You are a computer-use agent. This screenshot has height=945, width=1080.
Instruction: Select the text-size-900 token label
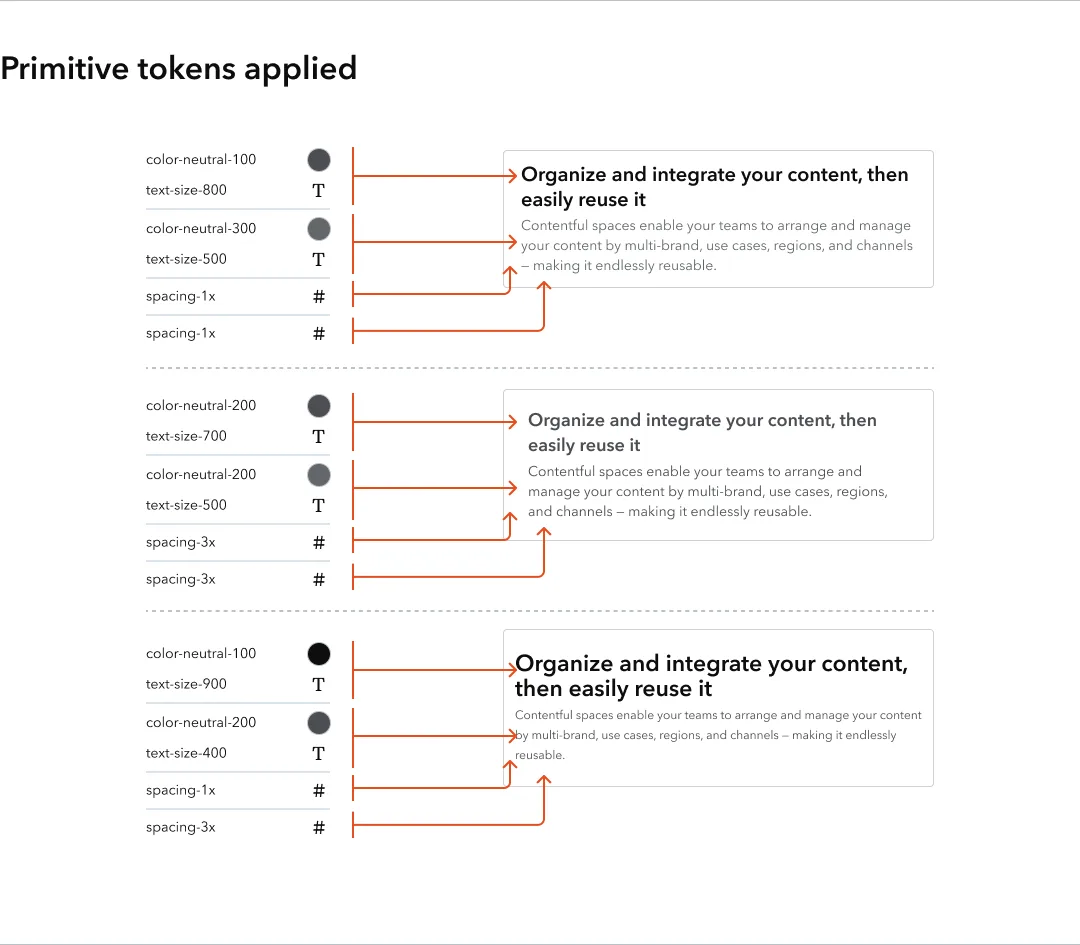[x=186, y=684]
